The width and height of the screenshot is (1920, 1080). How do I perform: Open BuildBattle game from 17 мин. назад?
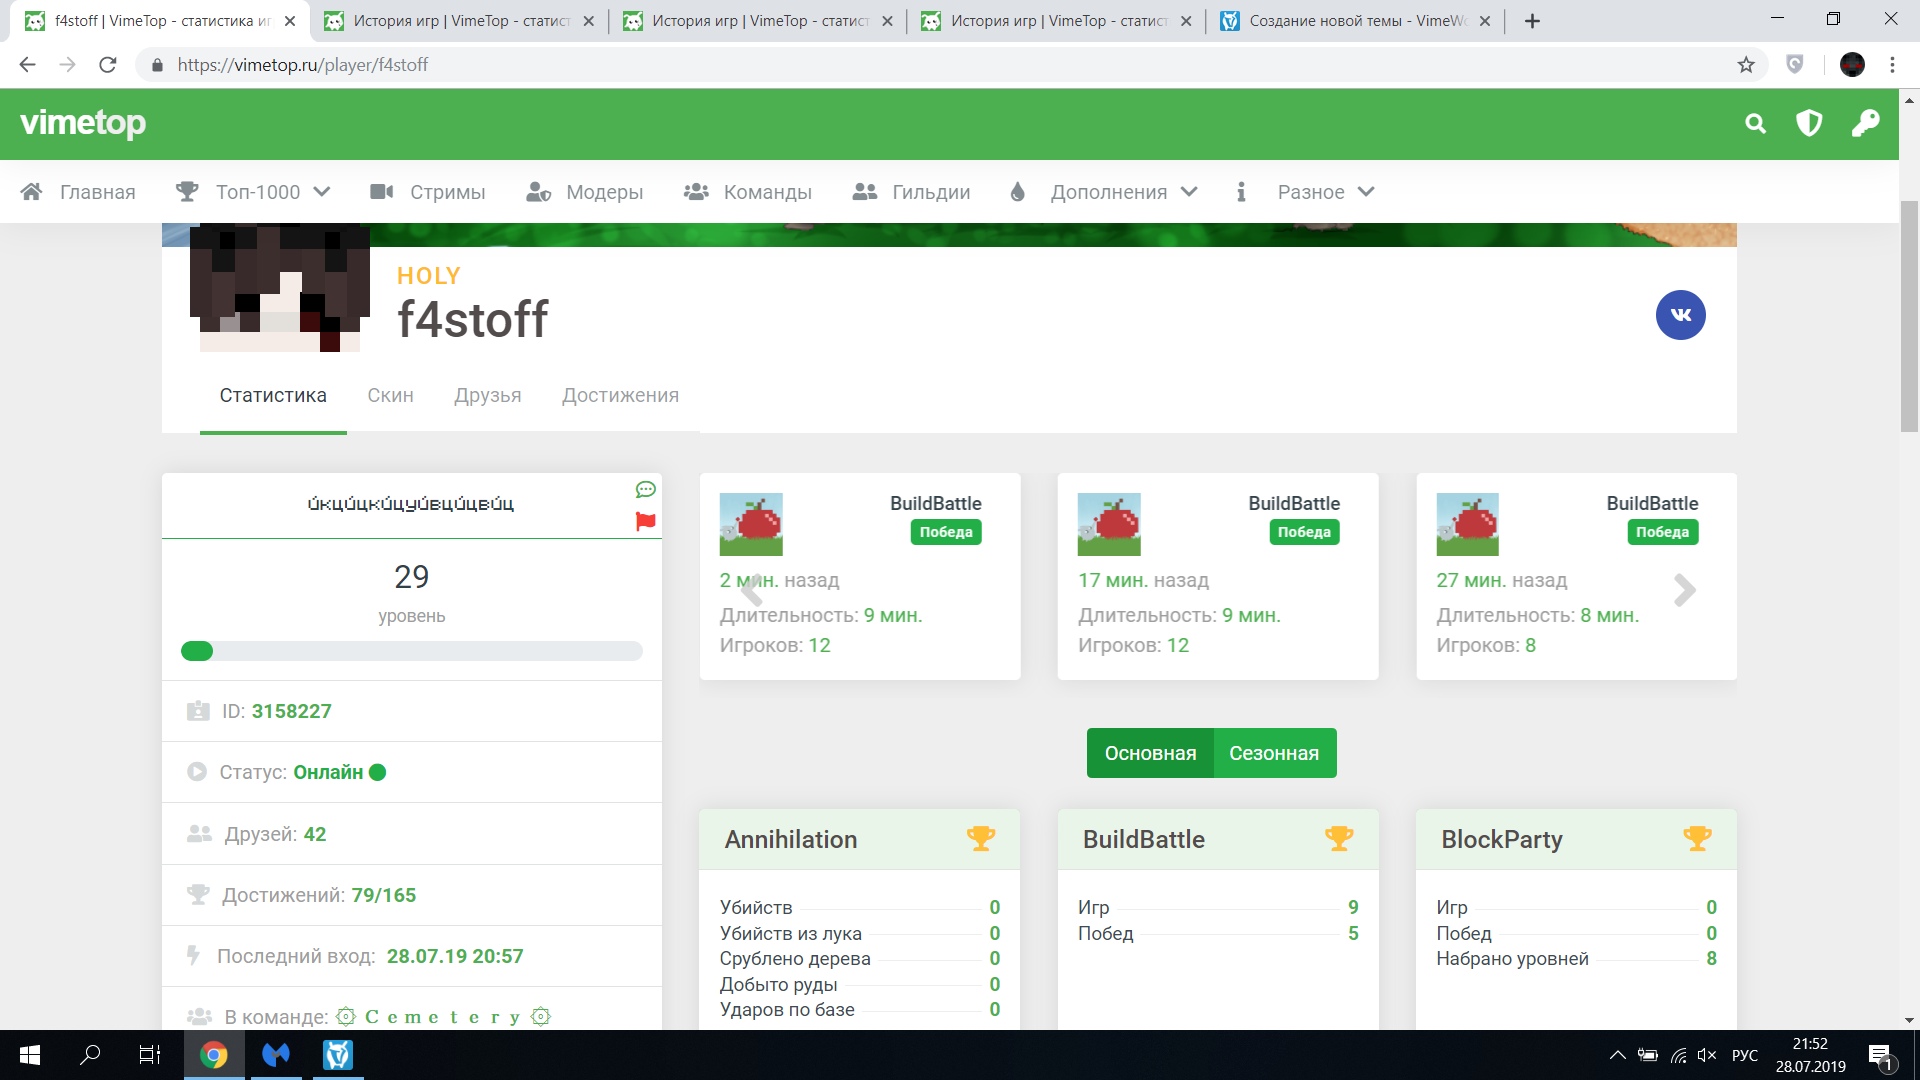[x=1218, y=577]
